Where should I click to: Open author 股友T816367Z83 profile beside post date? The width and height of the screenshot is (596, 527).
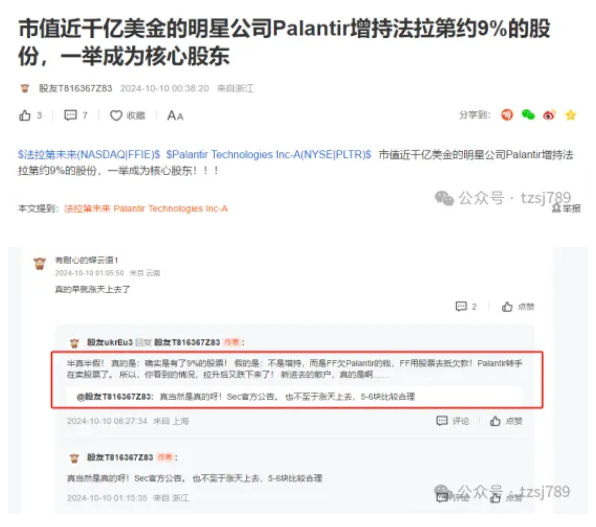[76, 88]
